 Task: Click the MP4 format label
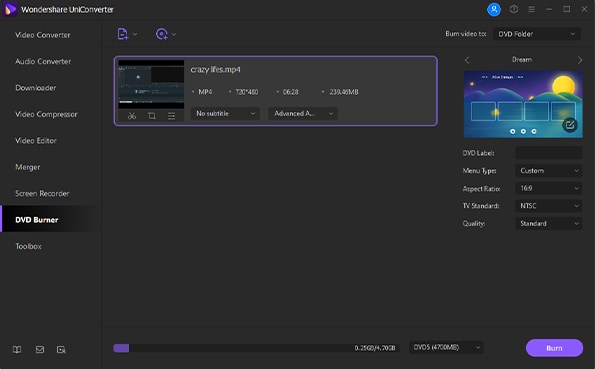pyautogui.click(x=205, y=92)
